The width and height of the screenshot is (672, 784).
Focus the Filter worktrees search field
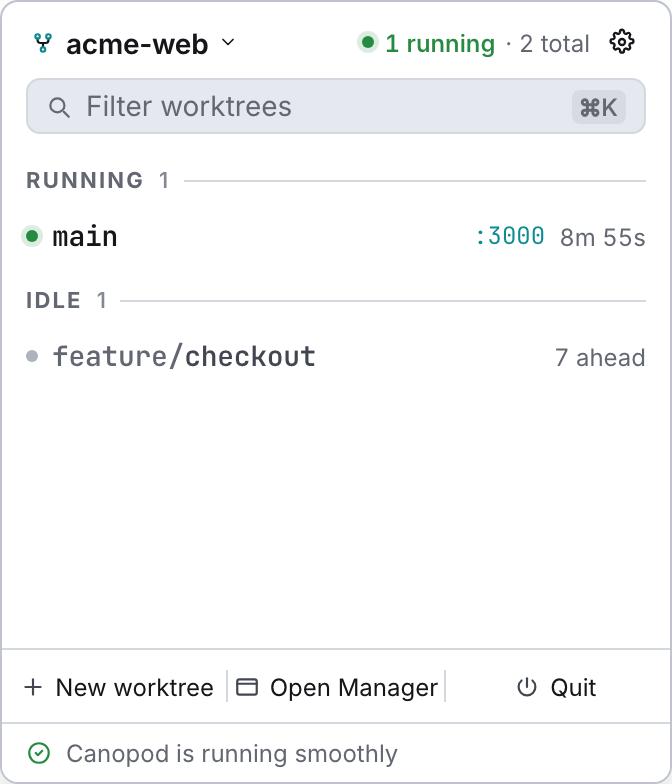coord(336,106)
